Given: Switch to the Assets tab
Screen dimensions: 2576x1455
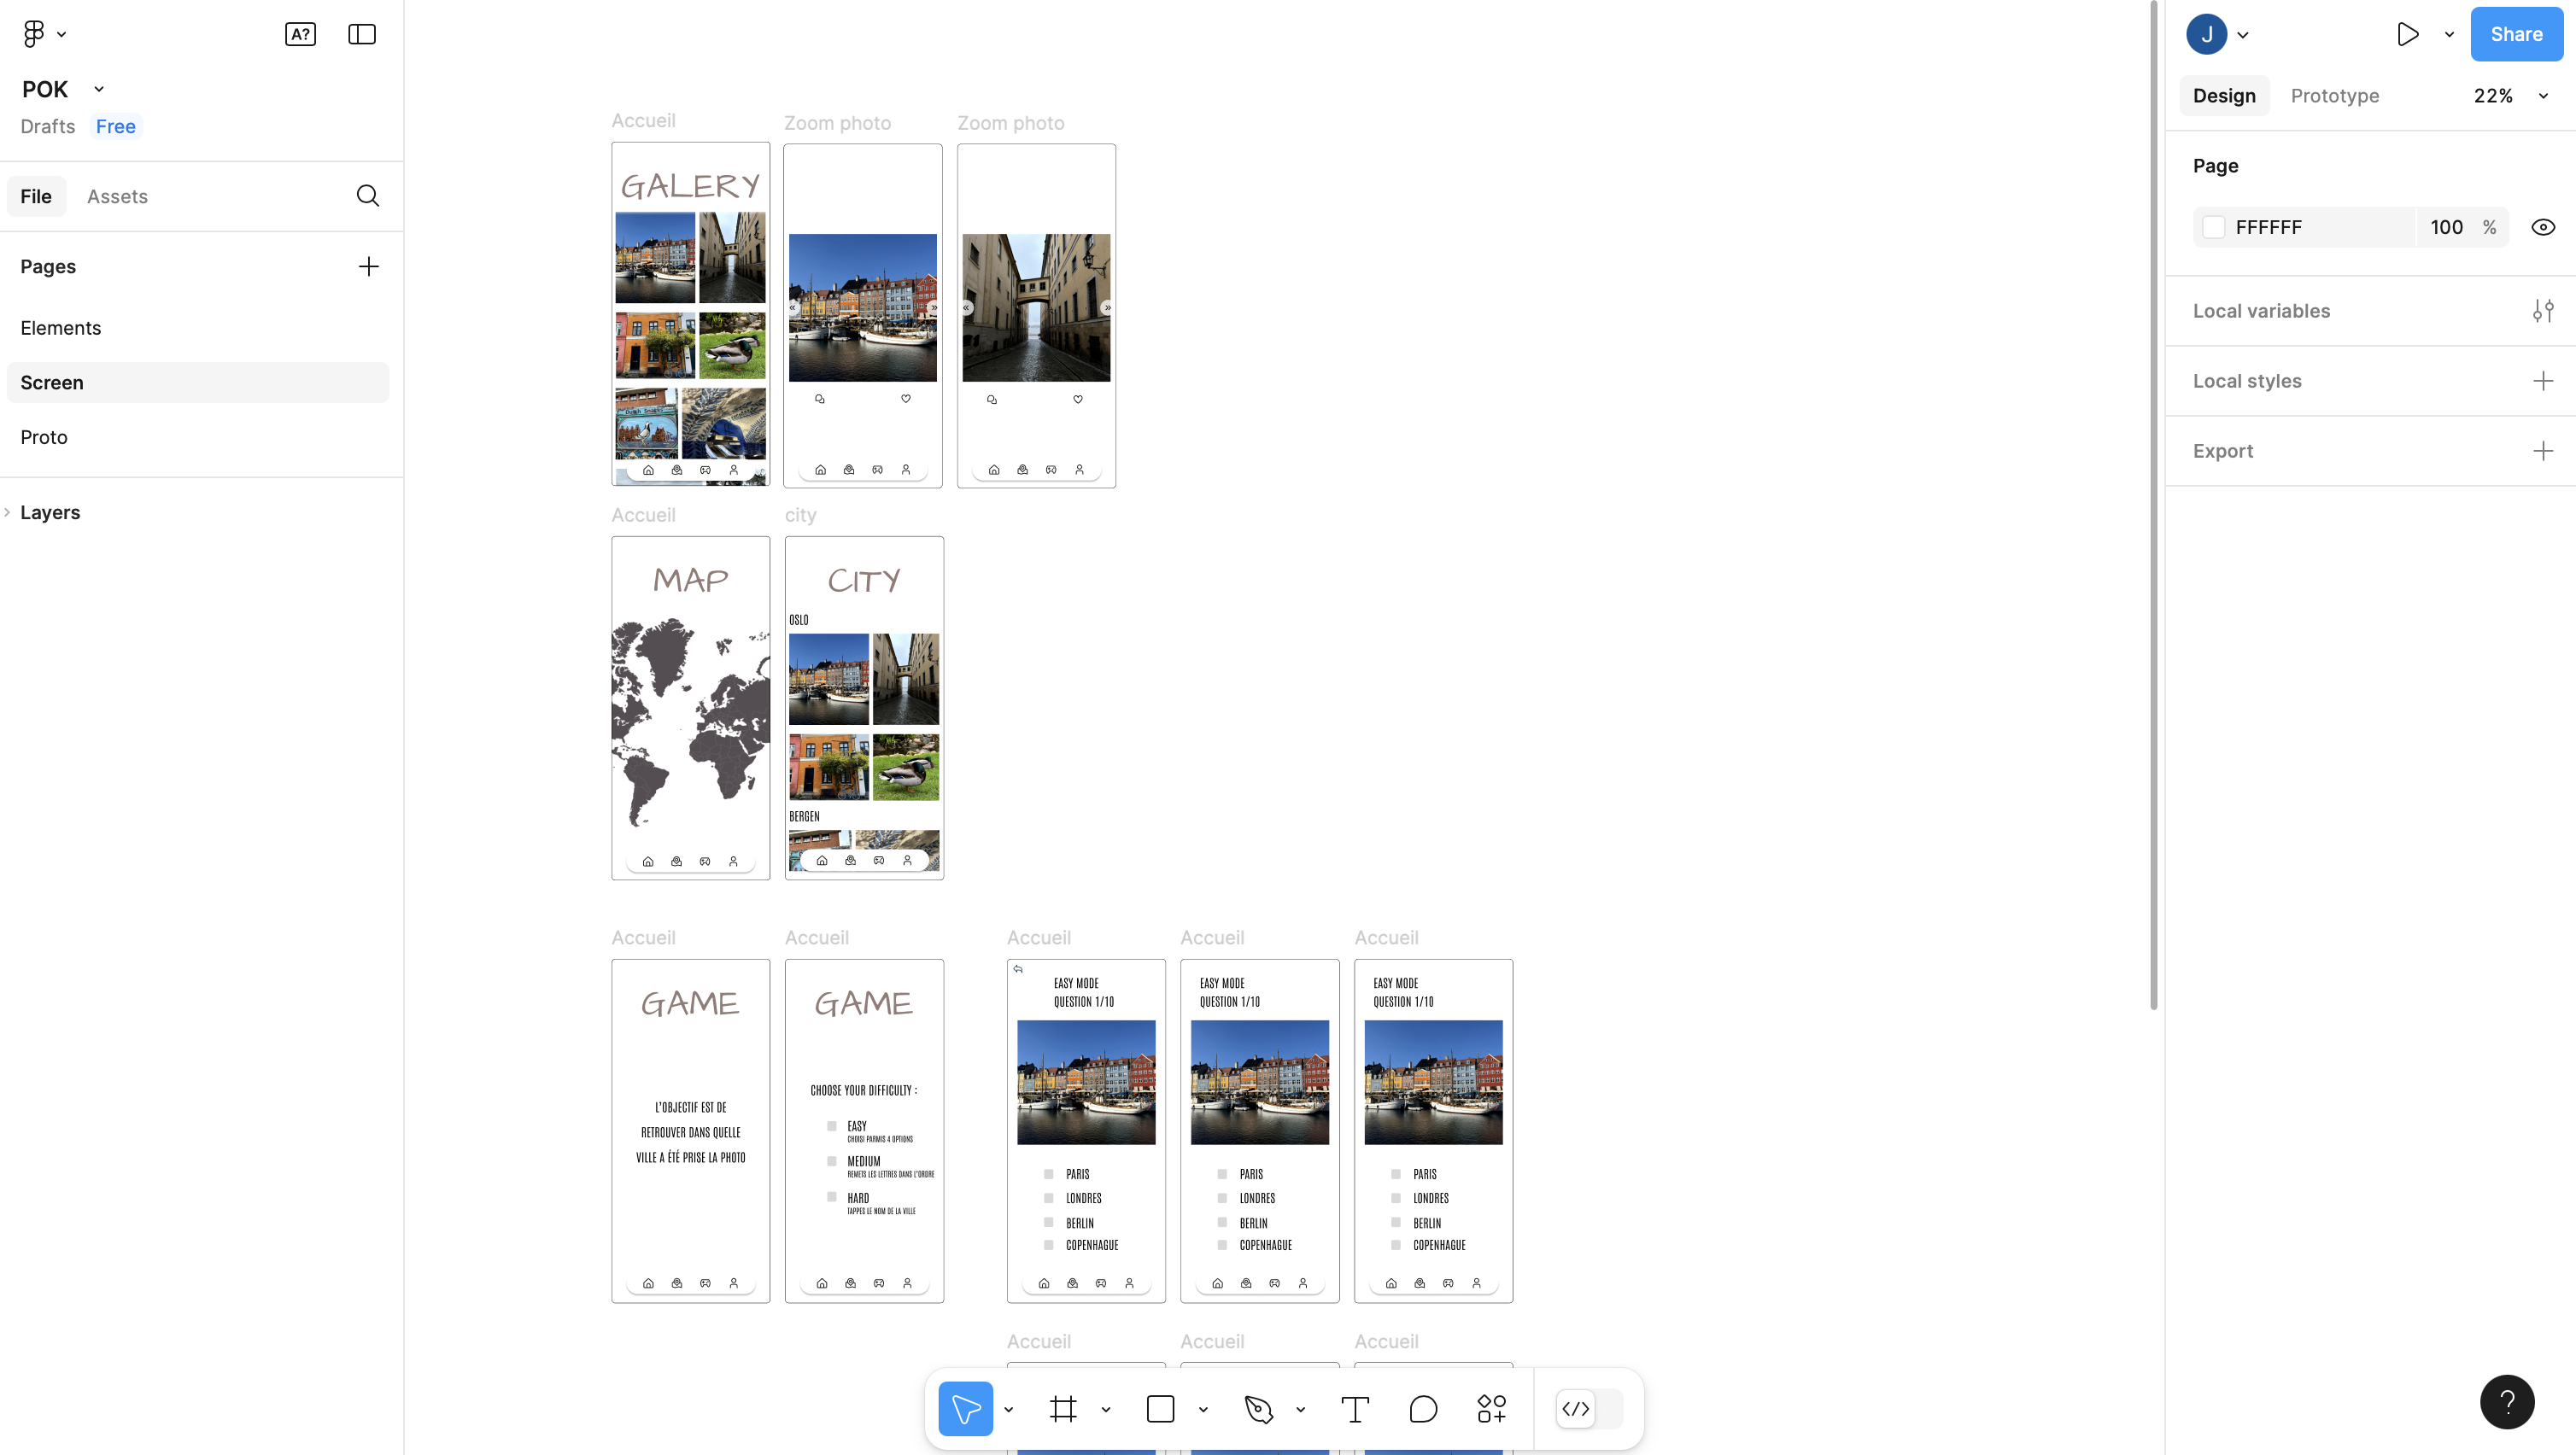Looking at the screenshot, I should click(x=117, y=196).
